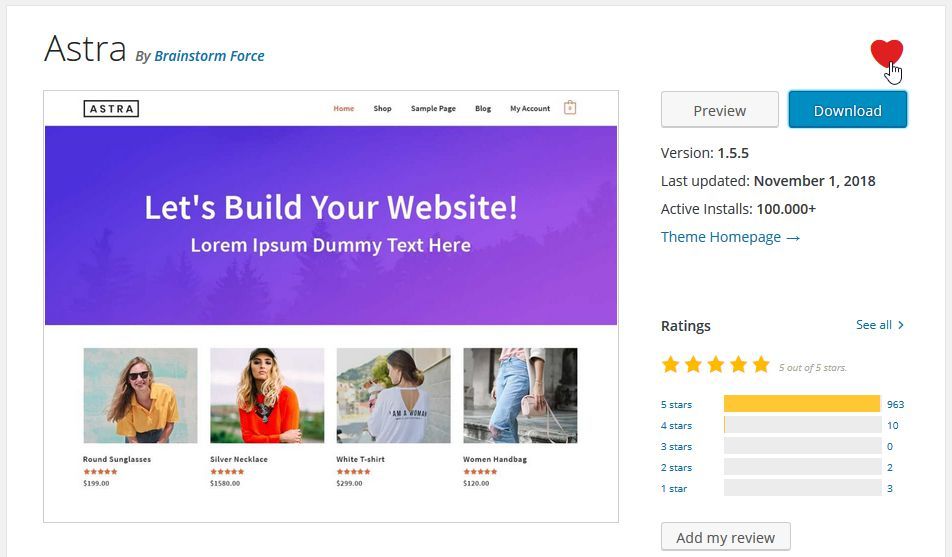
Task: Click the five-star rating stars
Action: click(715, 365)
